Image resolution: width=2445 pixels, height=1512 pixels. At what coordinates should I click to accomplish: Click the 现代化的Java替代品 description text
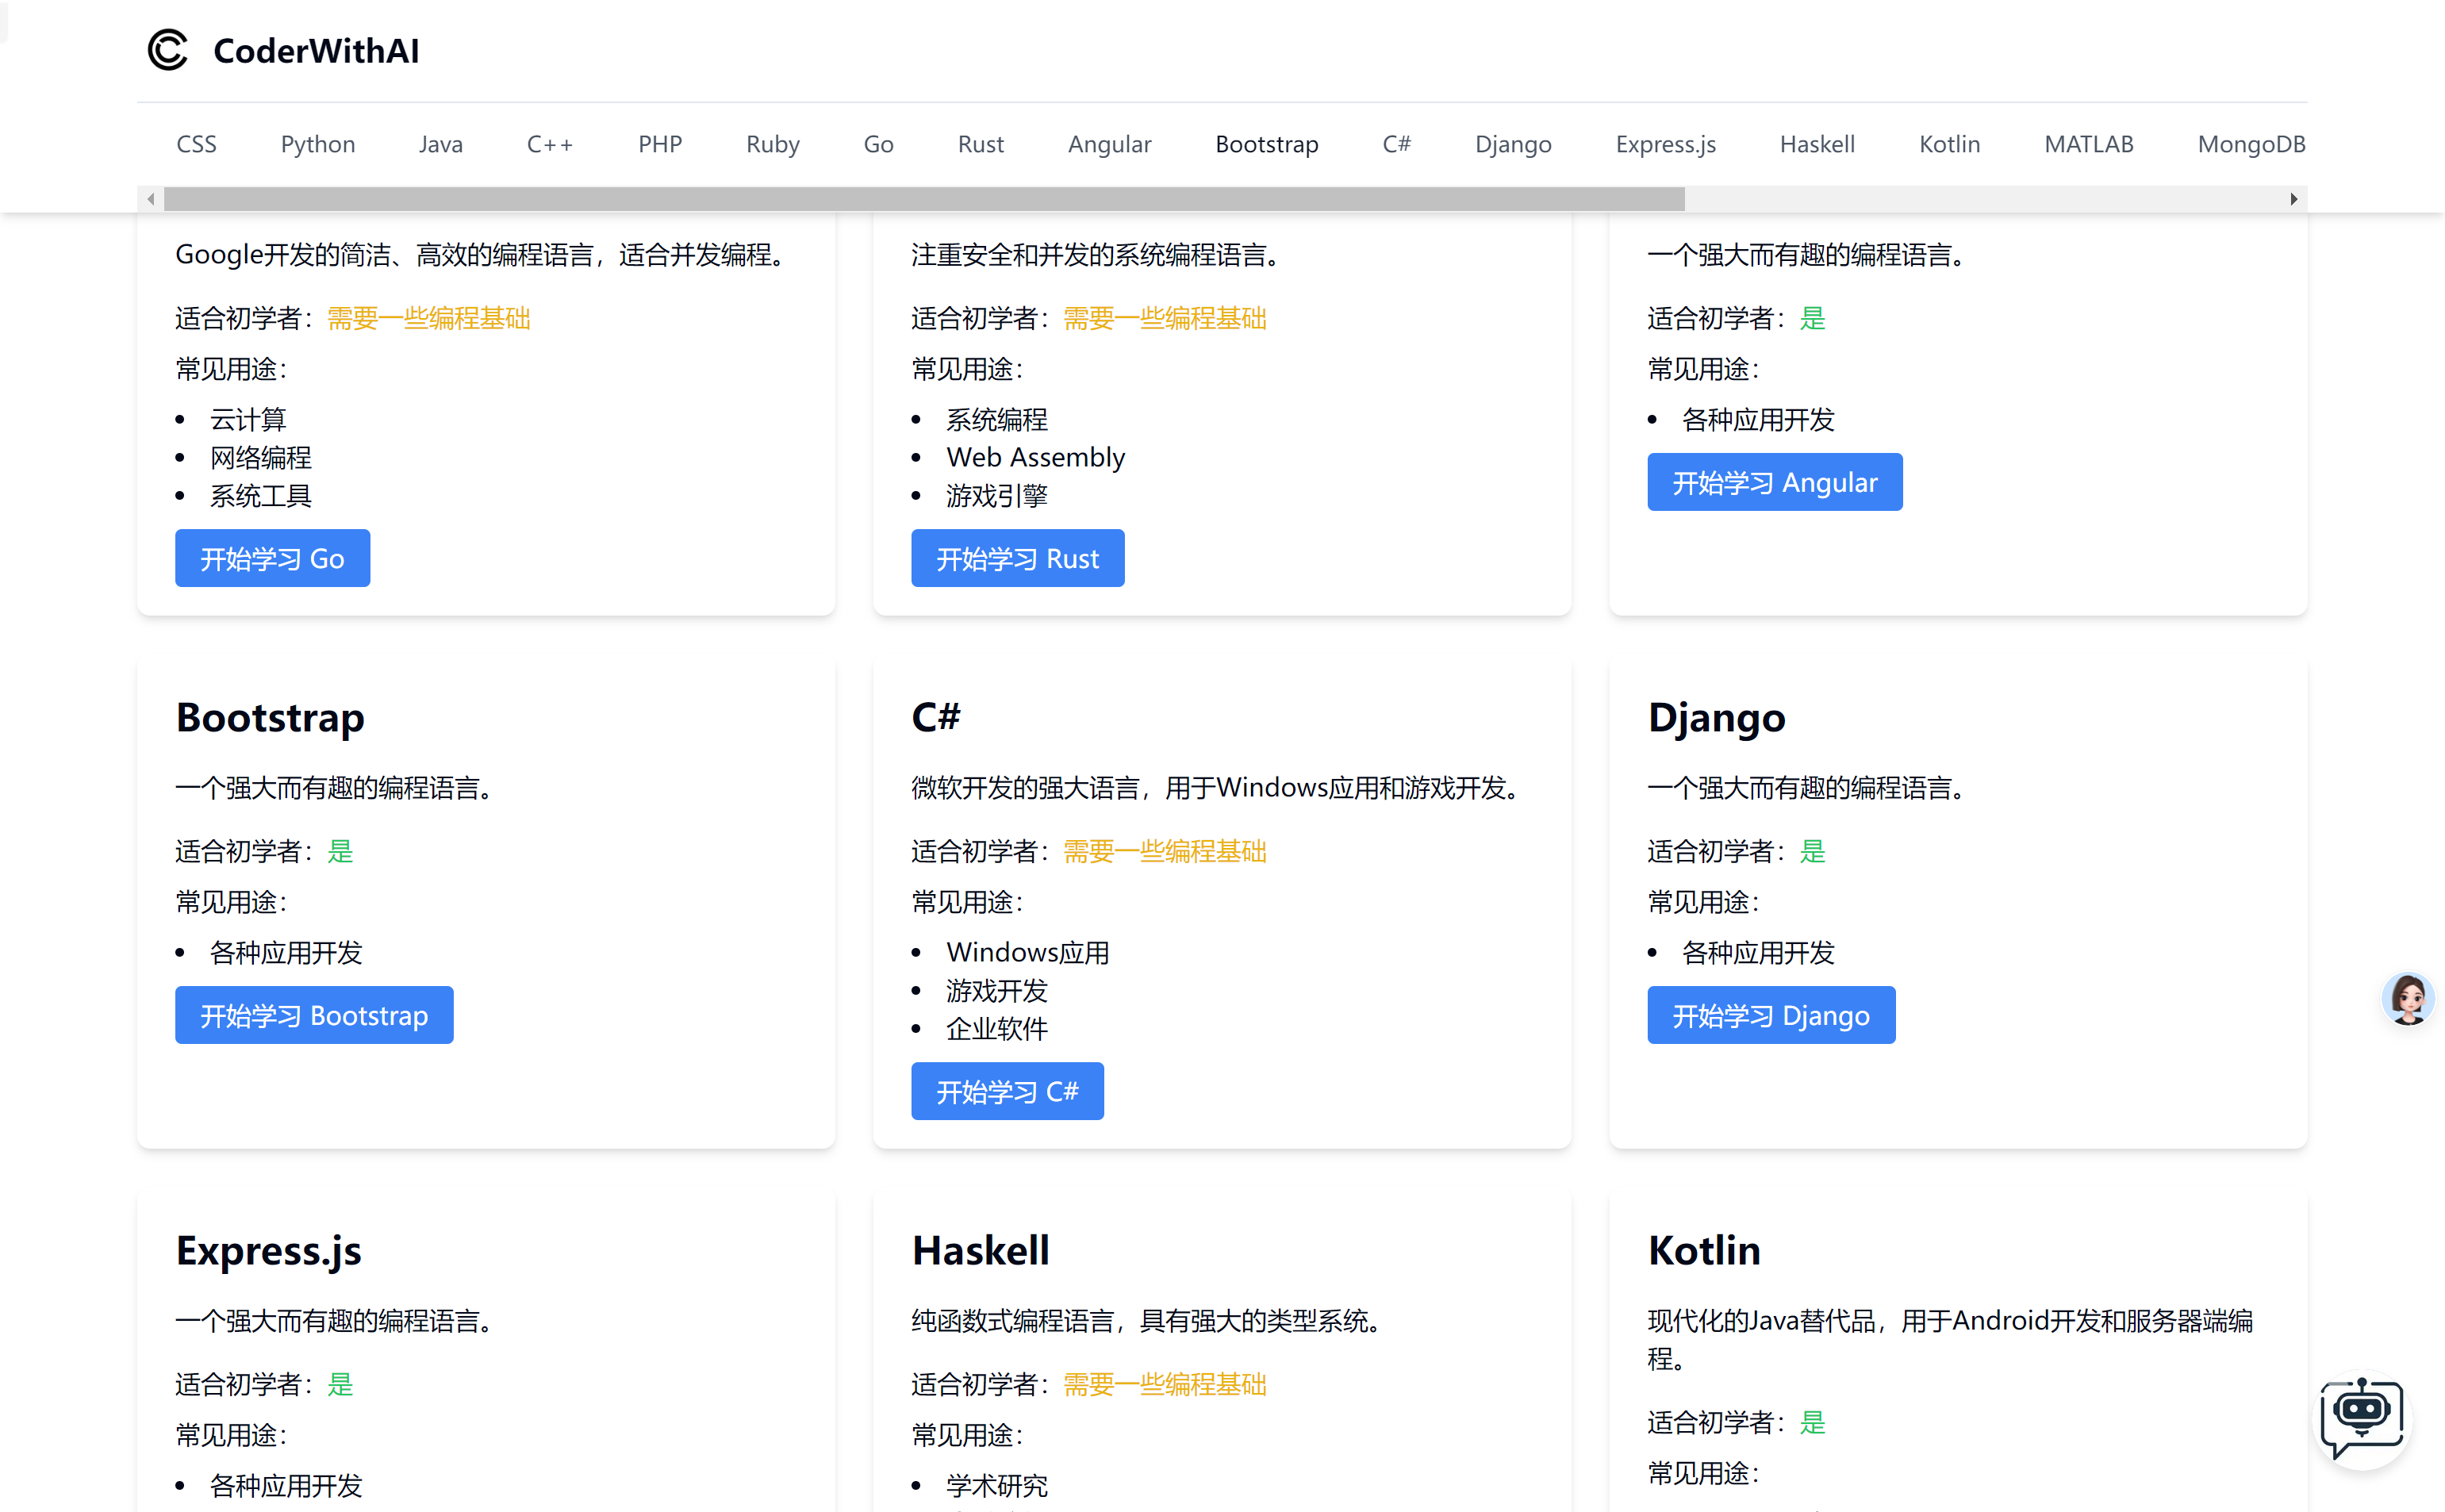[1950, 1340]
